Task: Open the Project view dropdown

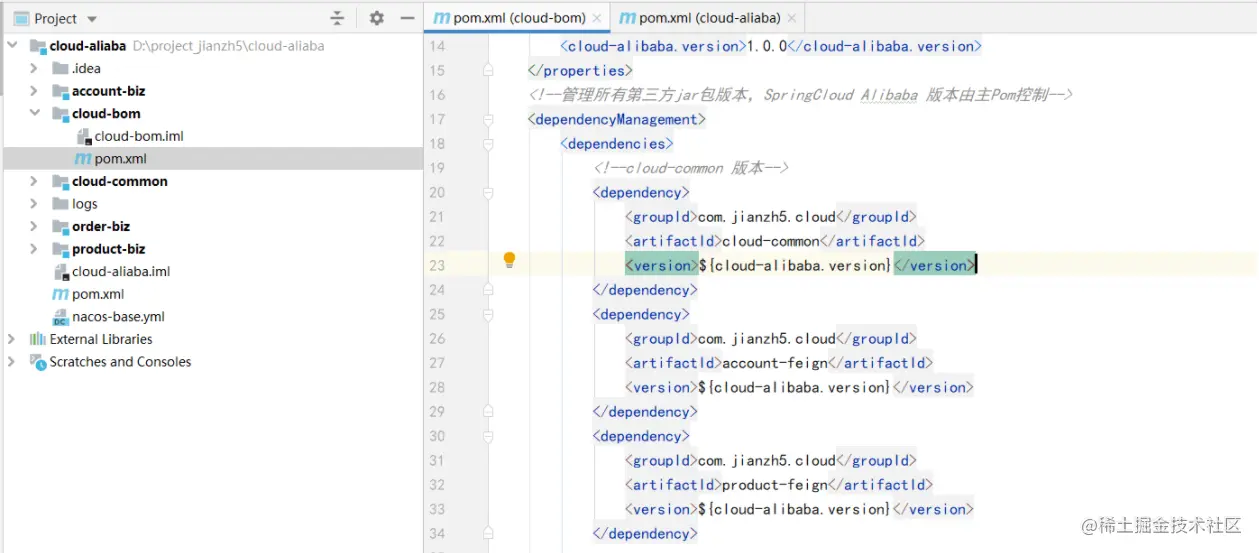Action: [92, 19]
